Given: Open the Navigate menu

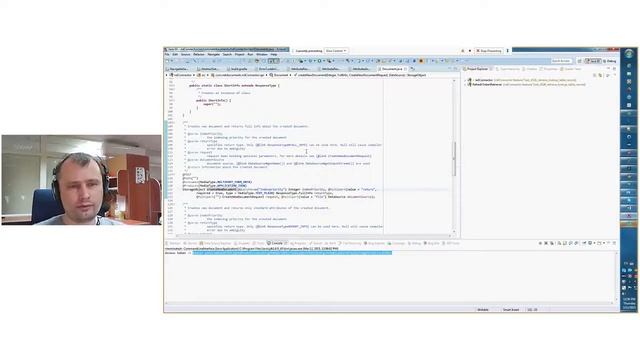Looking at the screenshot, I should pyautogui.click(x=213, y=54).
